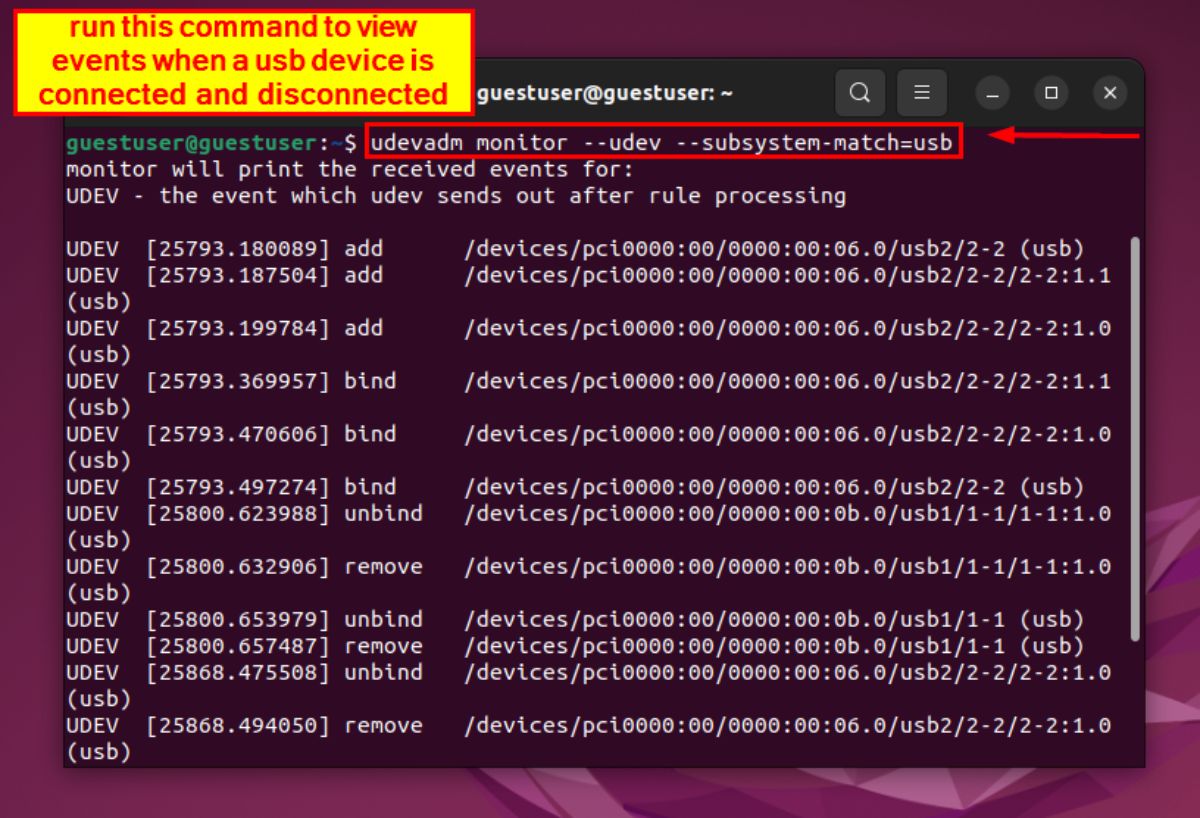Viewport: 1200px width, 818px height.
Task: Click the trailing (usb) wrapped text line
Action: click(x=90, y=751)
